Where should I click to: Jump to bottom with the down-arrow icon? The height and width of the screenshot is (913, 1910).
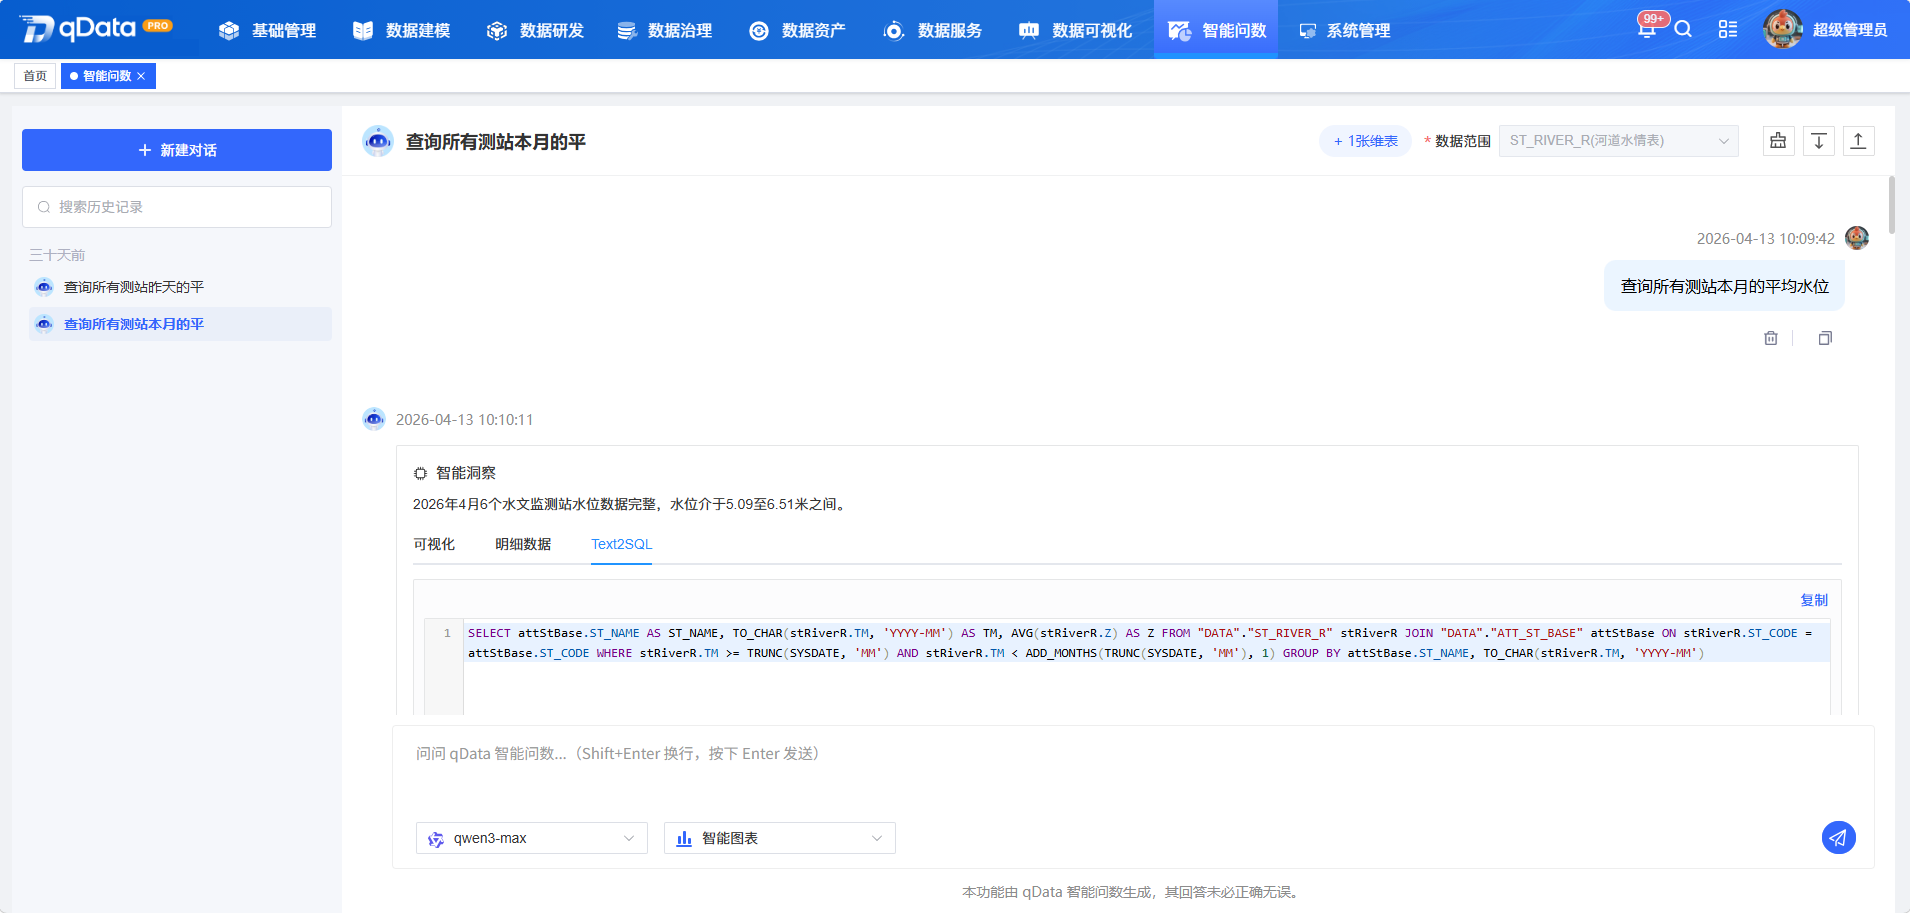point(1819,141)
